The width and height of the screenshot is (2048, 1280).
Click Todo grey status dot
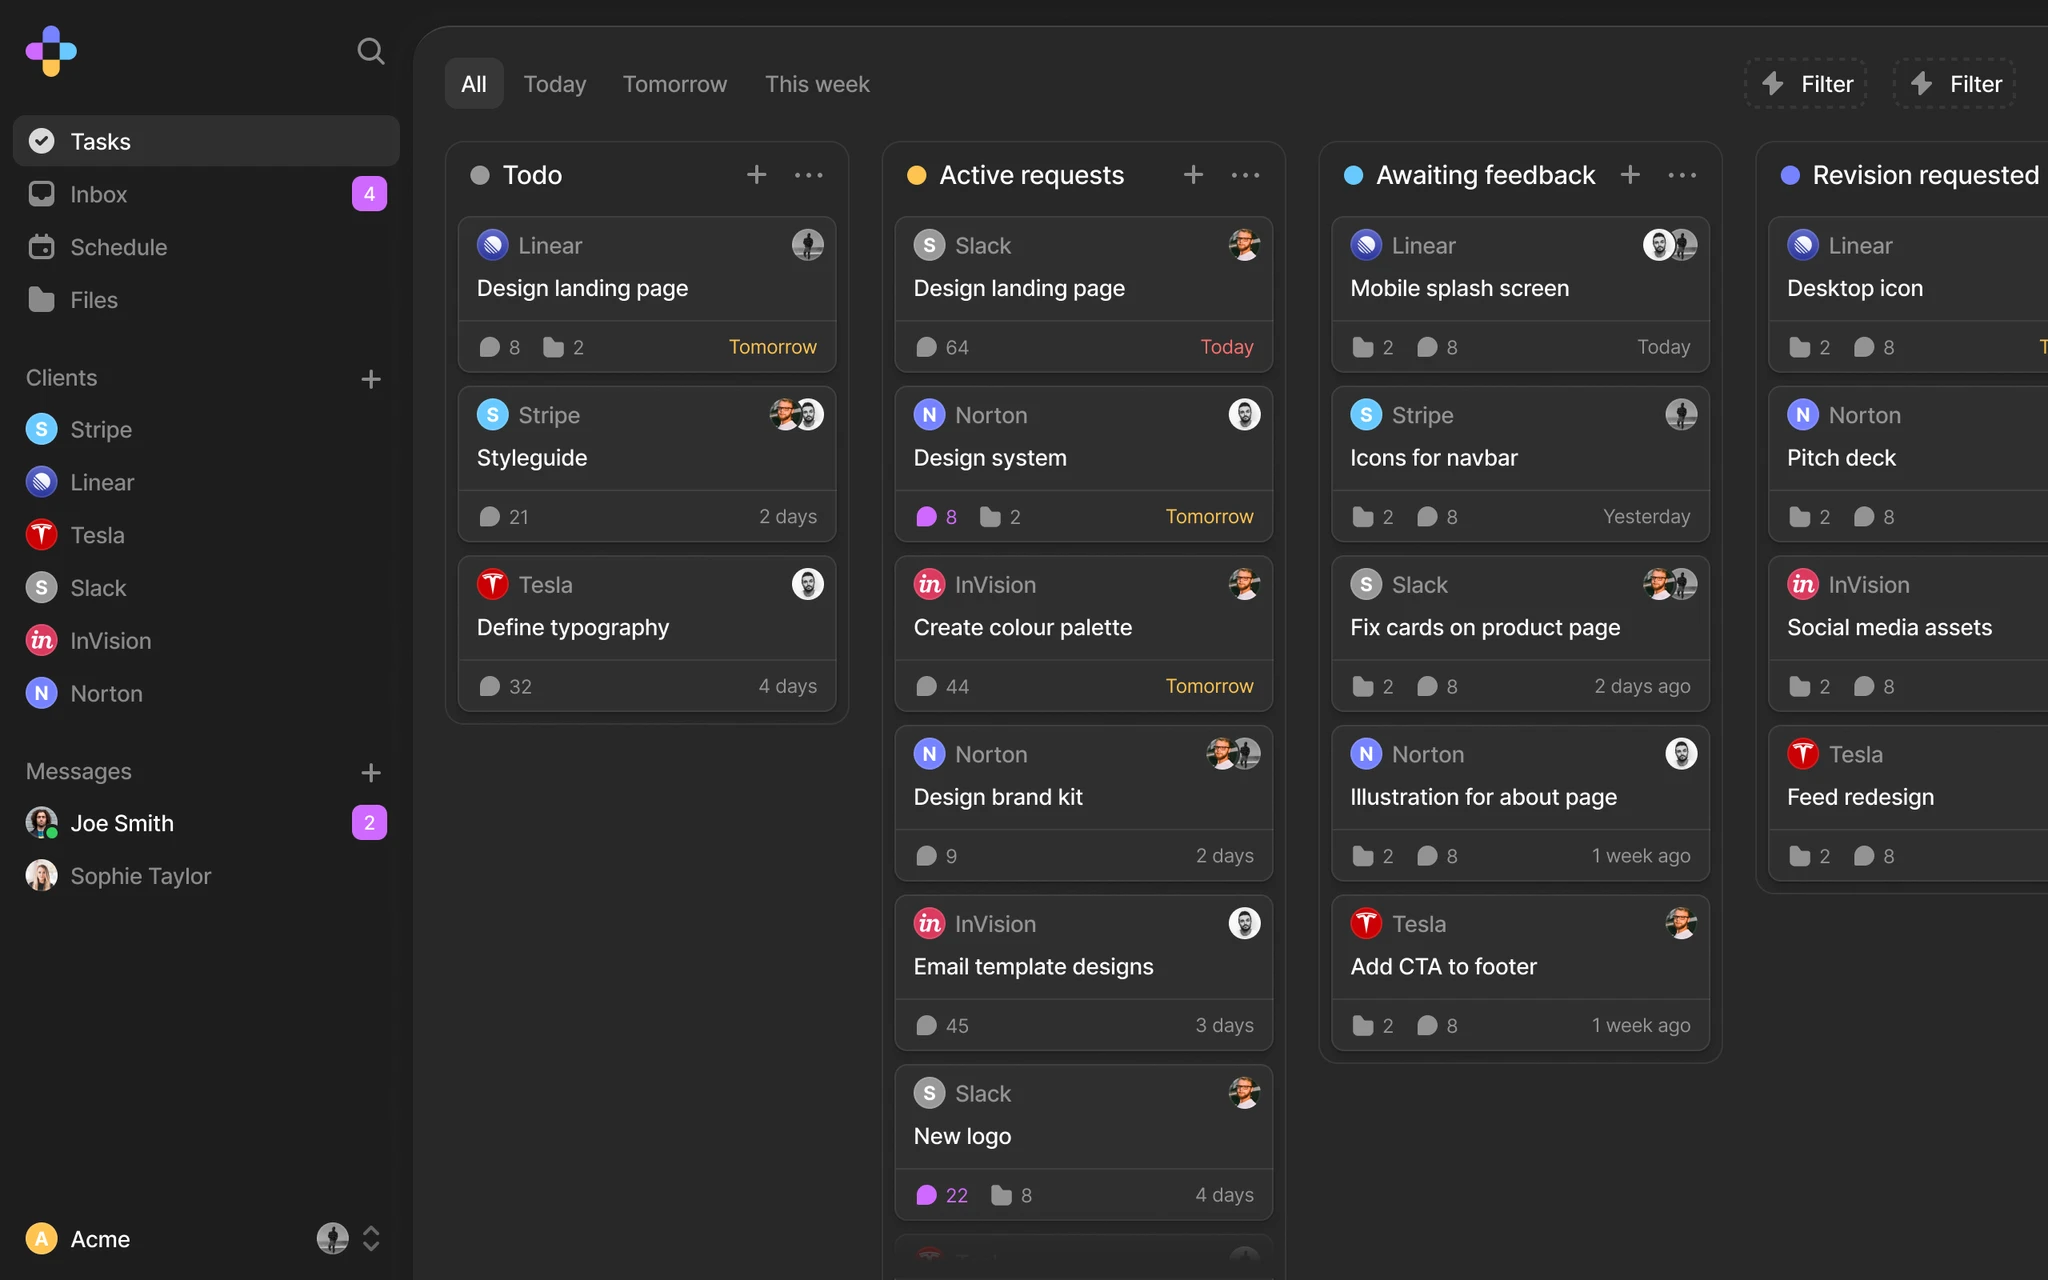coord(480,176)
